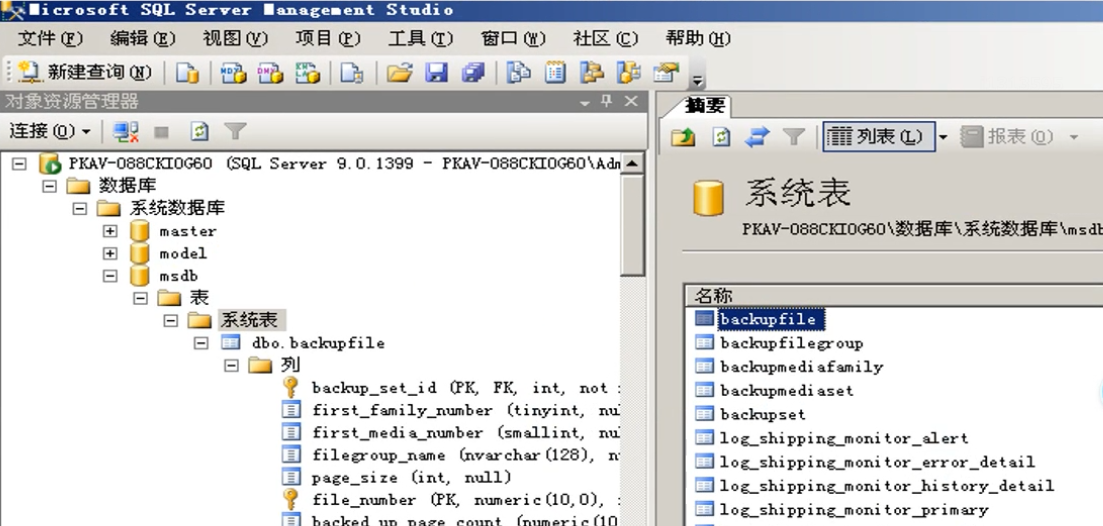Select the dbo.backupfile tree item
Viewport: 1103px width, 526px height.
(x=318, y=343)
